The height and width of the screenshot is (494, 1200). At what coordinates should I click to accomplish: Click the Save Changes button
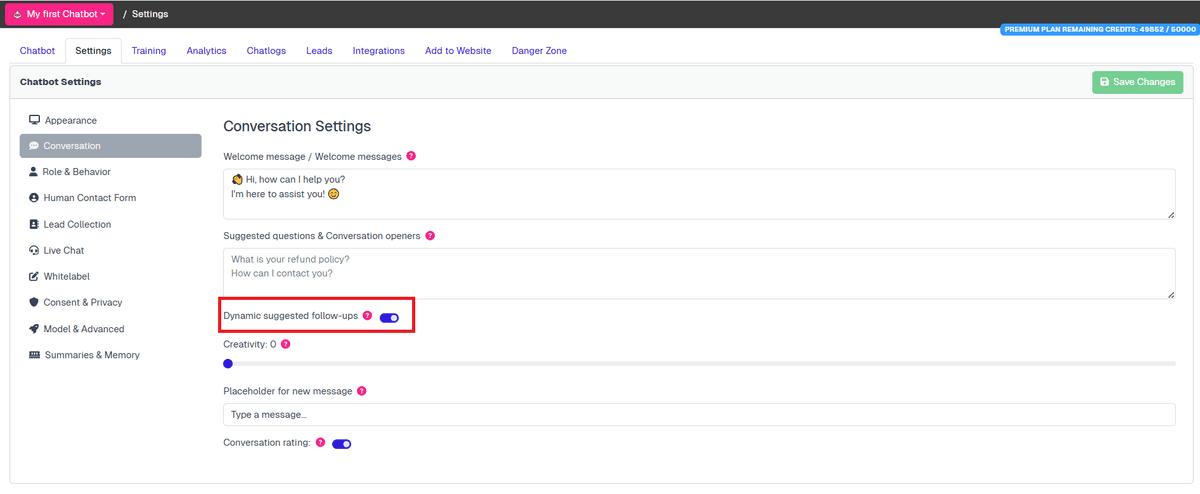point(1137,82)
